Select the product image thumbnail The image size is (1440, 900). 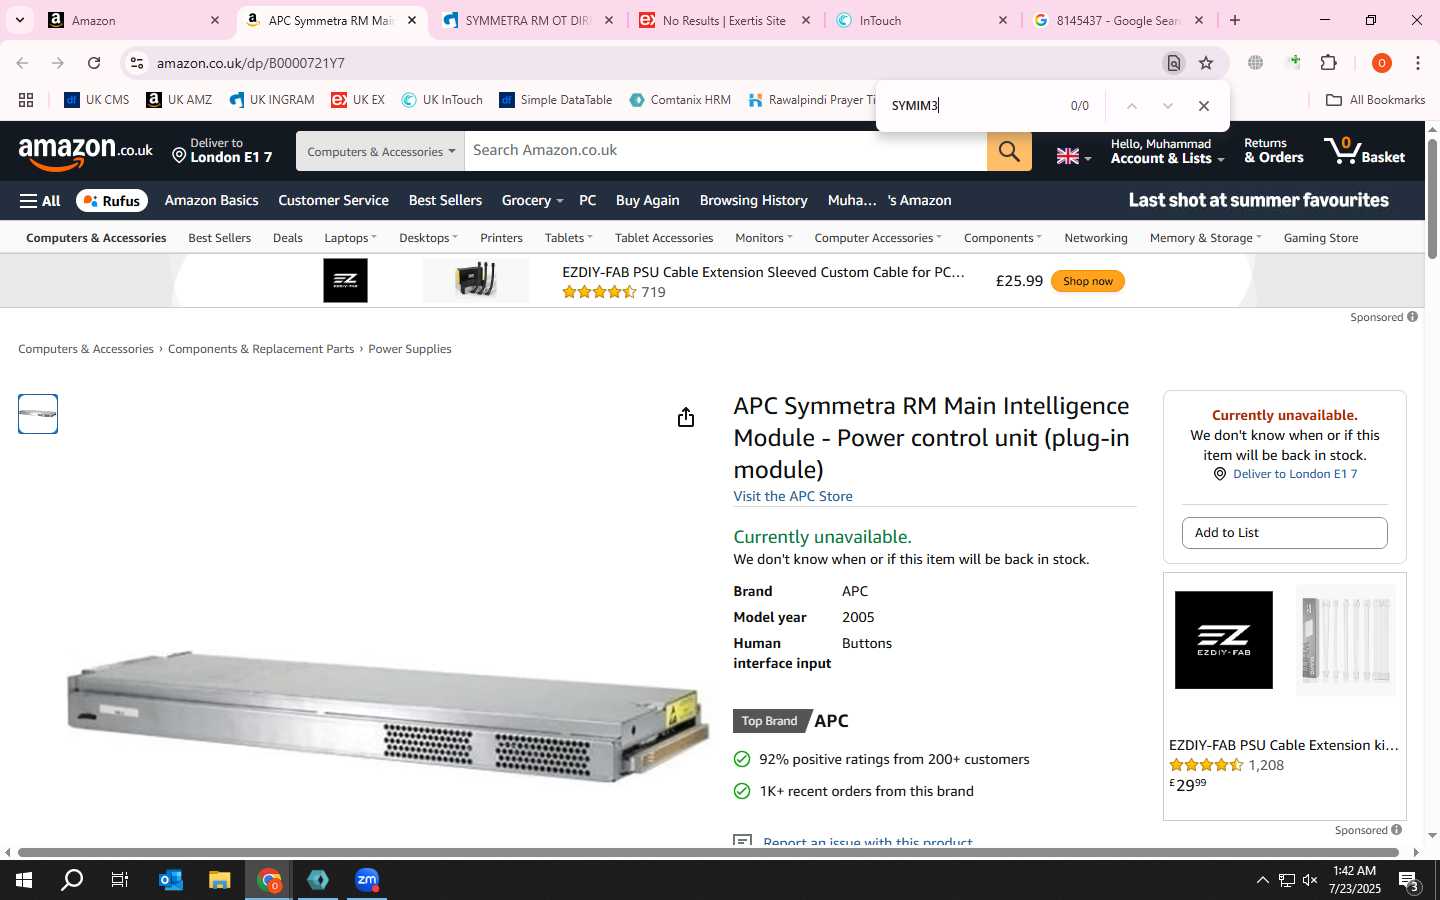click(x=38, y=414)
